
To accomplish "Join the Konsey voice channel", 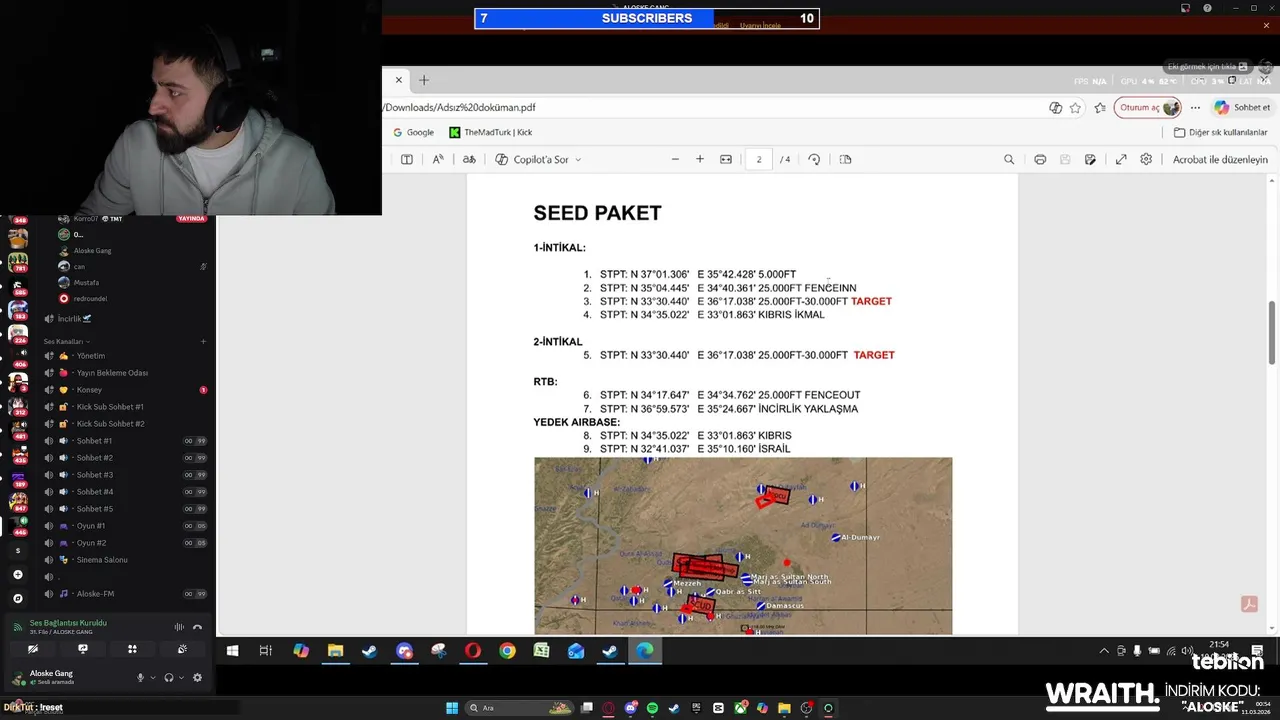I will click(125, 390).
